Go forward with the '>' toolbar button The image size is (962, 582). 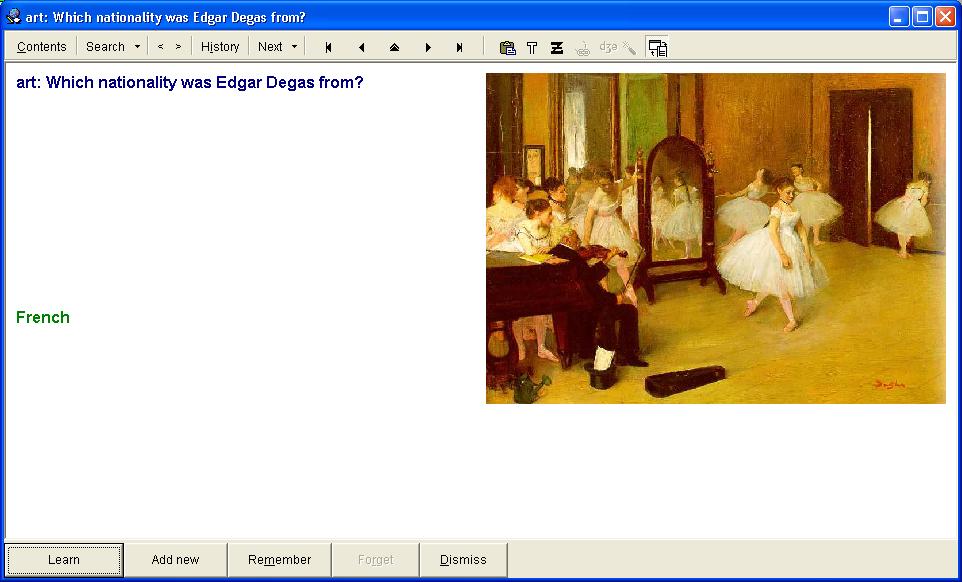(178, 47)
